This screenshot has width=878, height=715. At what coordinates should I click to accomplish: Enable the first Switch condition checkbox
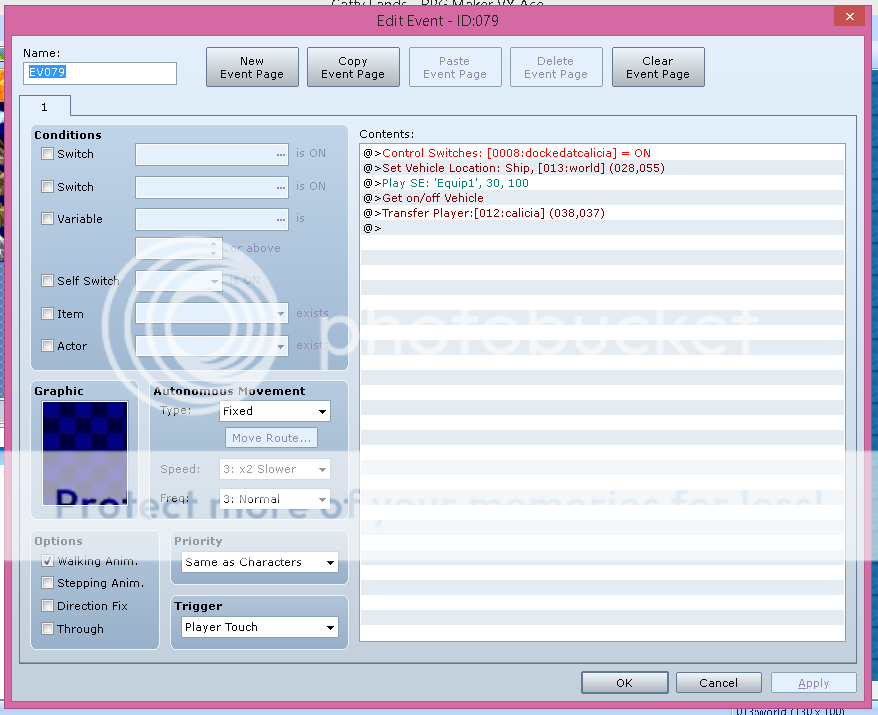coord(48,154)
